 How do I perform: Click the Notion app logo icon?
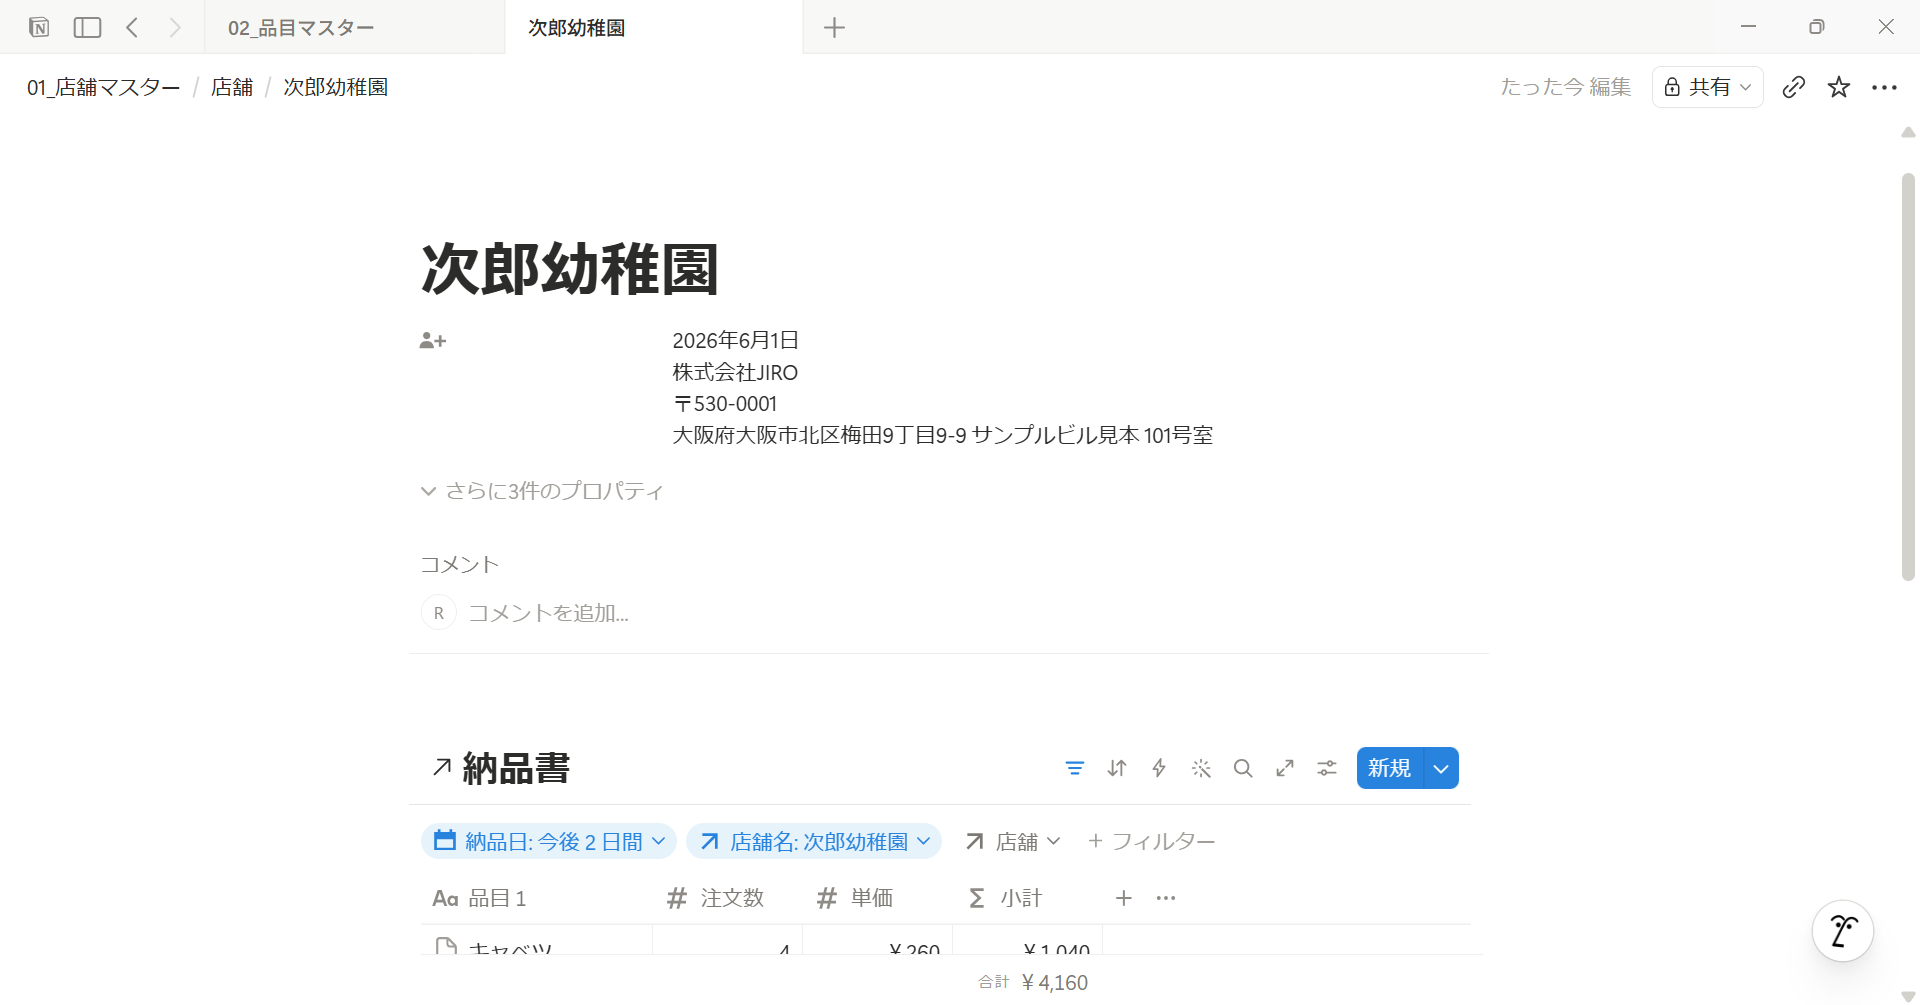(39, 27)
